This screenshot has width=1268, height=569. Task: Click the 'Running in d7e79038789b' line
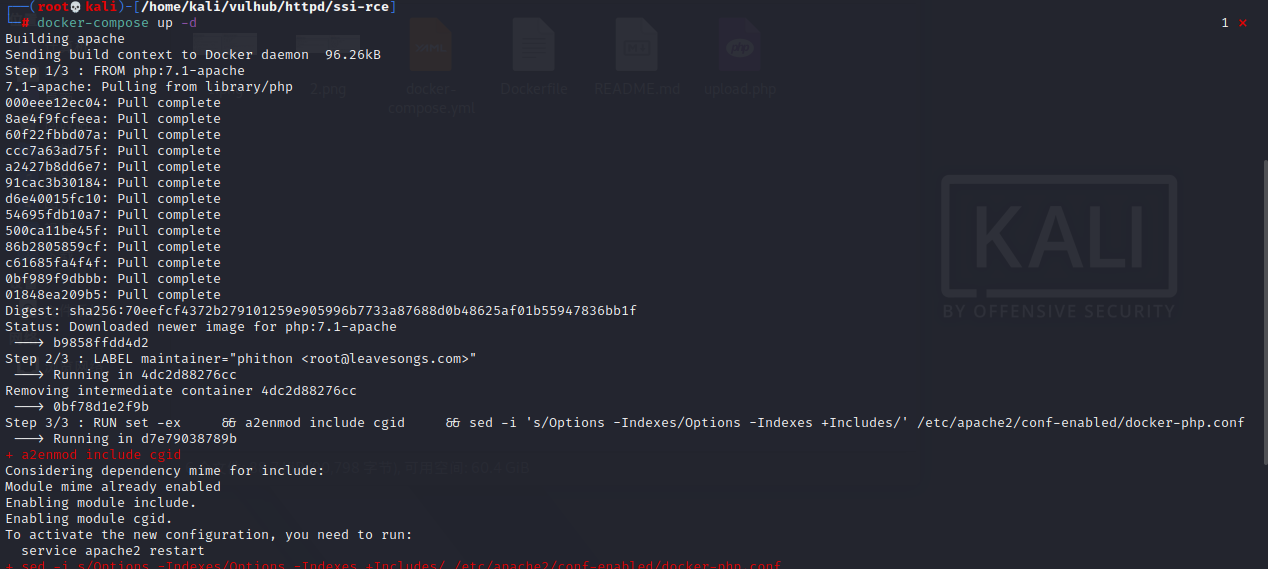(x=125, y=439)
